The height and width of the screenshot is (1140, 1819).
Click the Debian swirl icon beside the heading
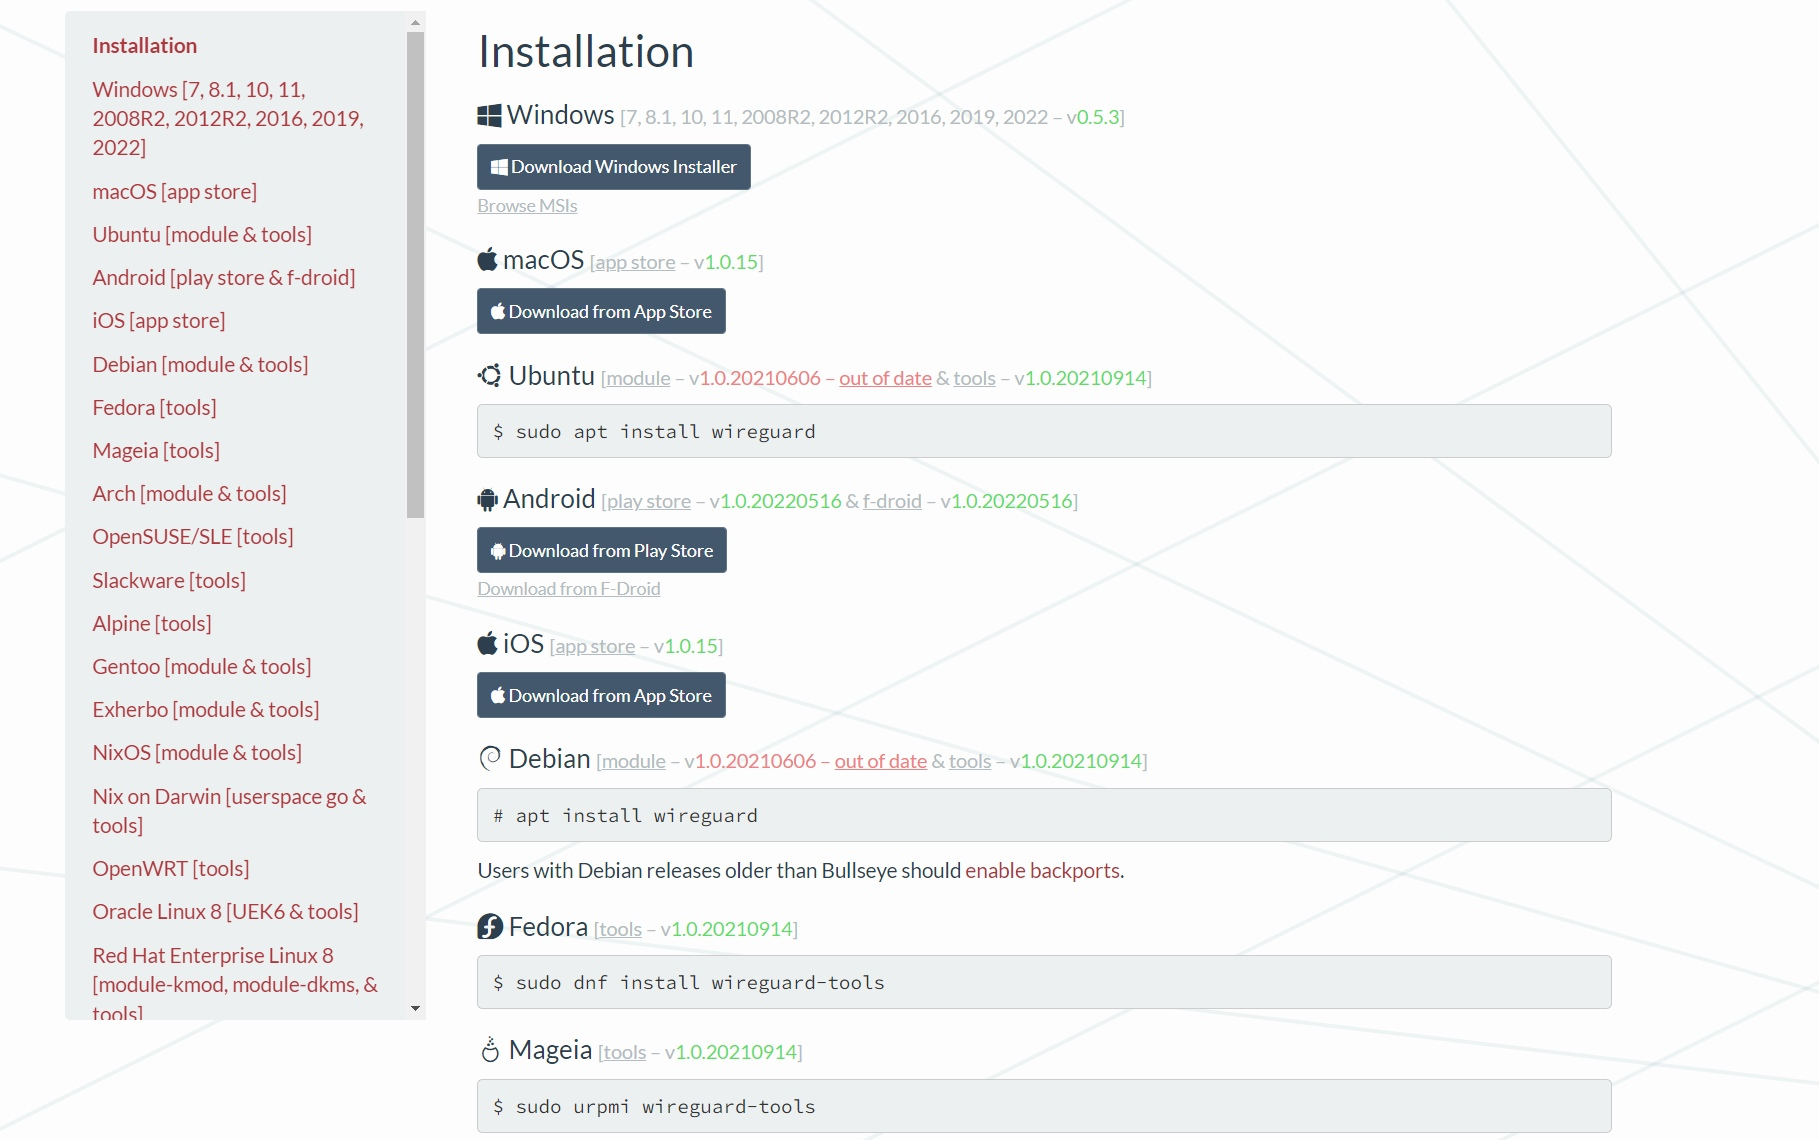(x=489, y=759)
